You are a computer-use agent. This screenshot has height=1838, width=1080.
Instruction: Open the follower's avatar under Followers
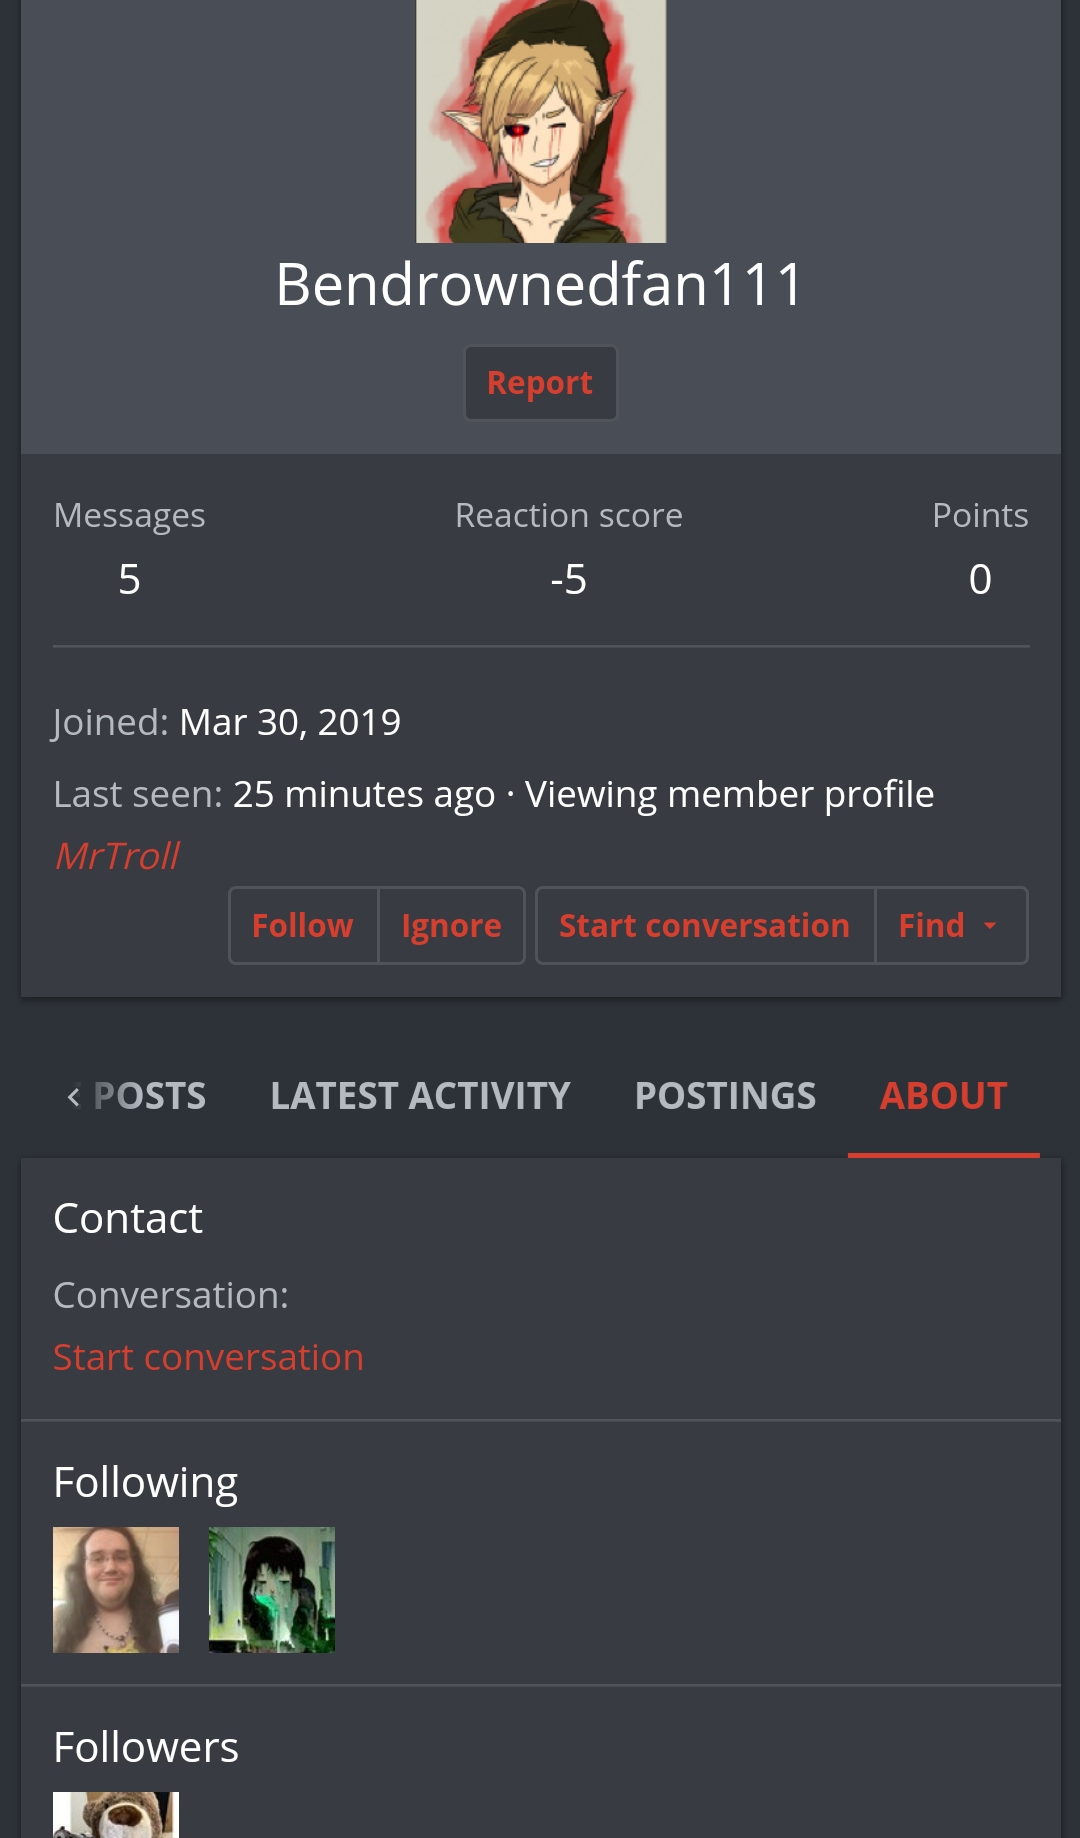click(116, 1814)
